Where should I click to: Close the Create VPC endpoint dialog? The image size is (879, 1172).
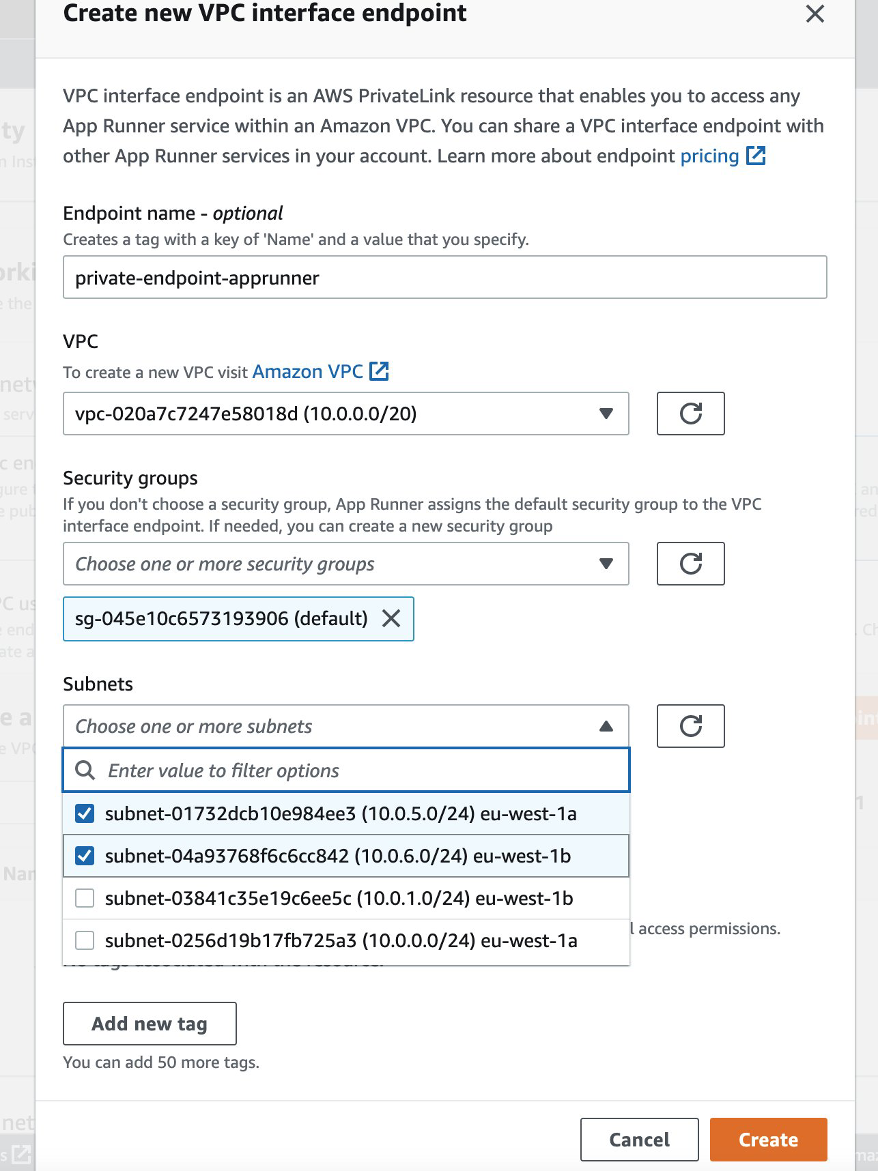coord(815,15)
